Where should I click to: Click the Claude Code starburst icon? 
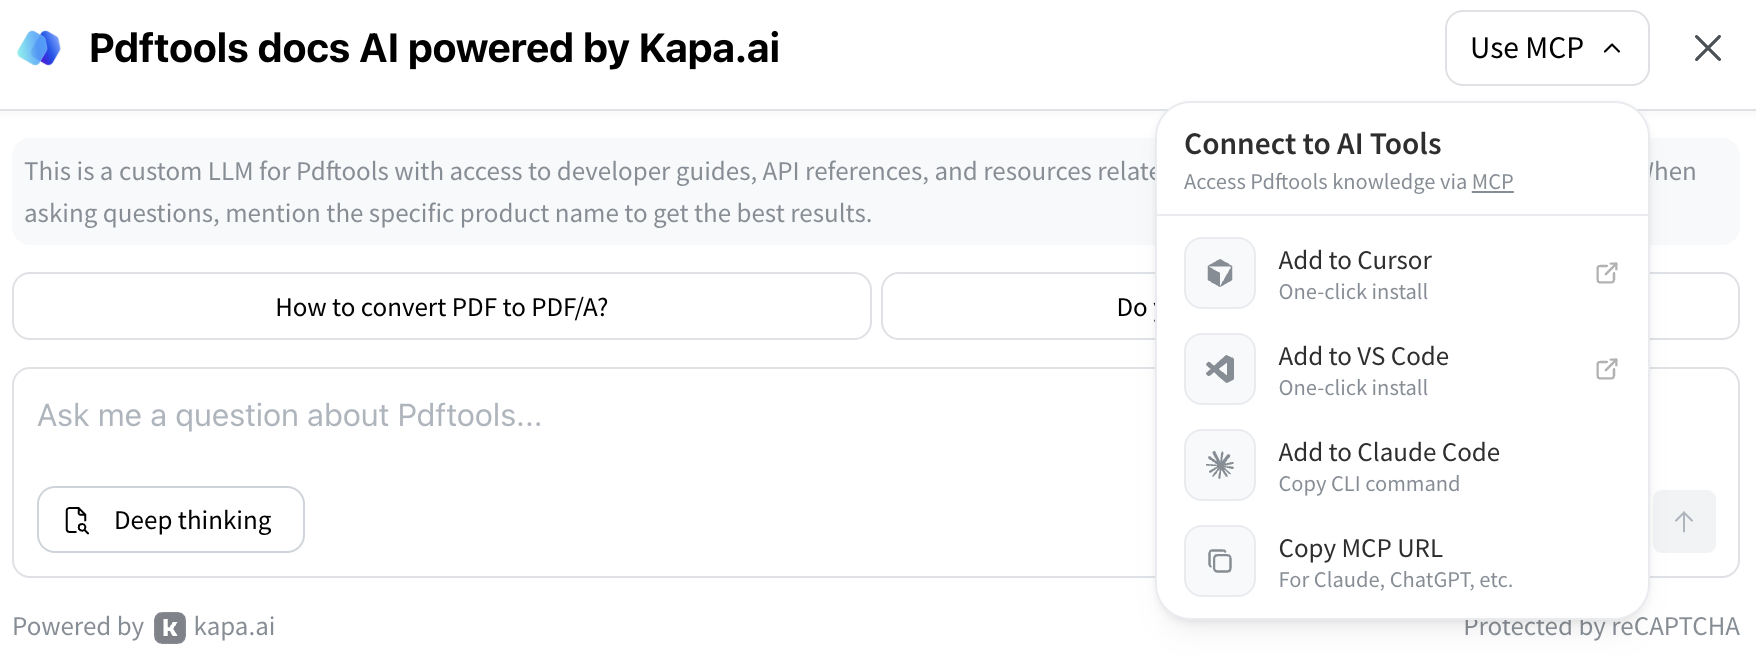pos(1220,465)
